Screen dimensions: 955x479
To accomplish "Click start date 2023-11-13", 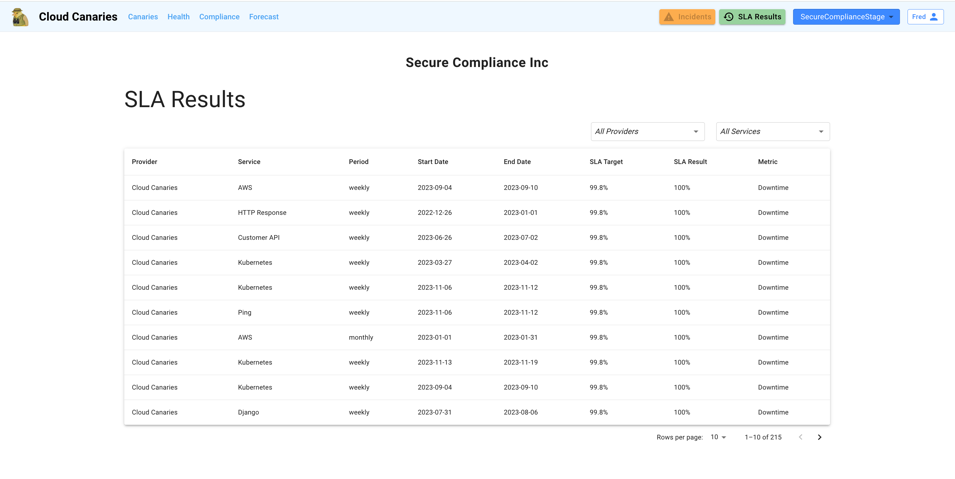I will pos(435,363).
